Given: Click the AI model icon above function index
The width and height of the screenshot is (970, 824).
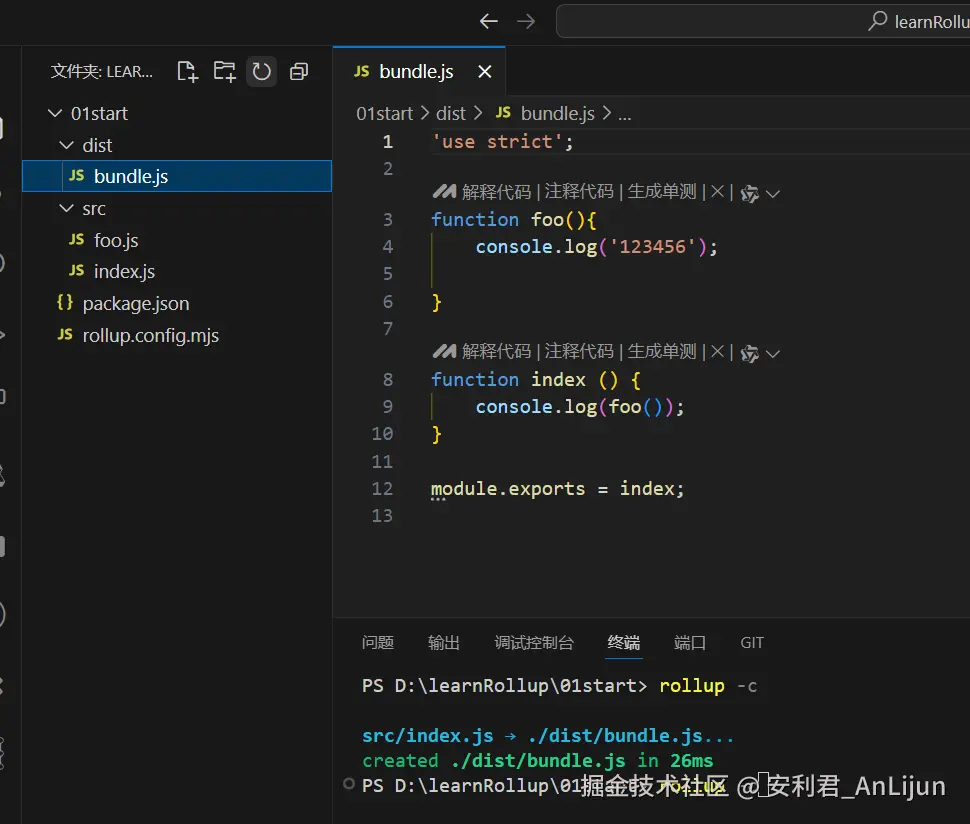Looking at the screenshot, I should click(x=750, y=353).
